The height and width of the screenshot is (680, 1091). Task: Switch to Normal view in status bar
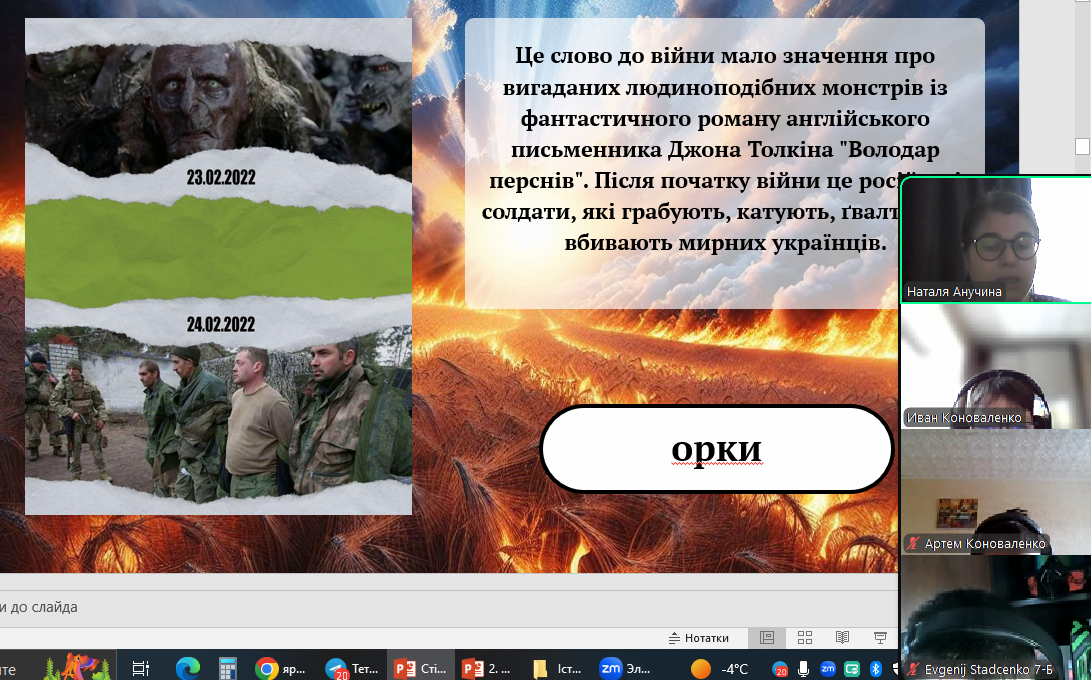(767, 638)
